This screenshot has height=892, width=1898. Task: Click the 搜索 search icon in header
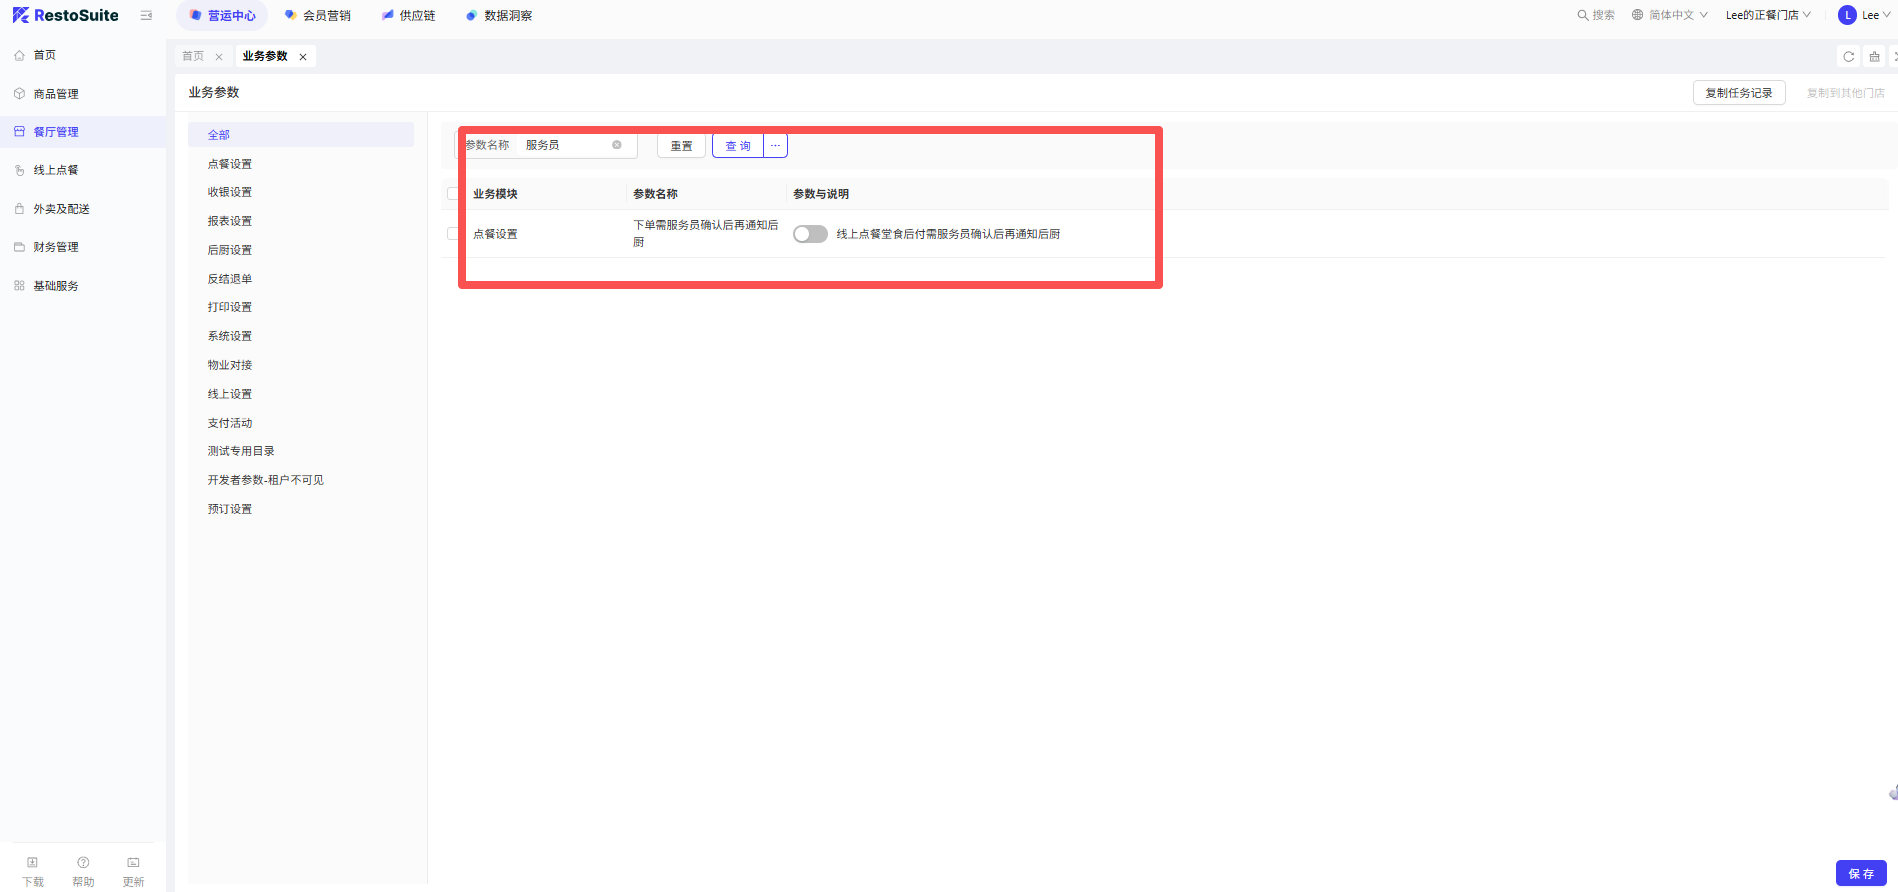[x=1583, y=15]
